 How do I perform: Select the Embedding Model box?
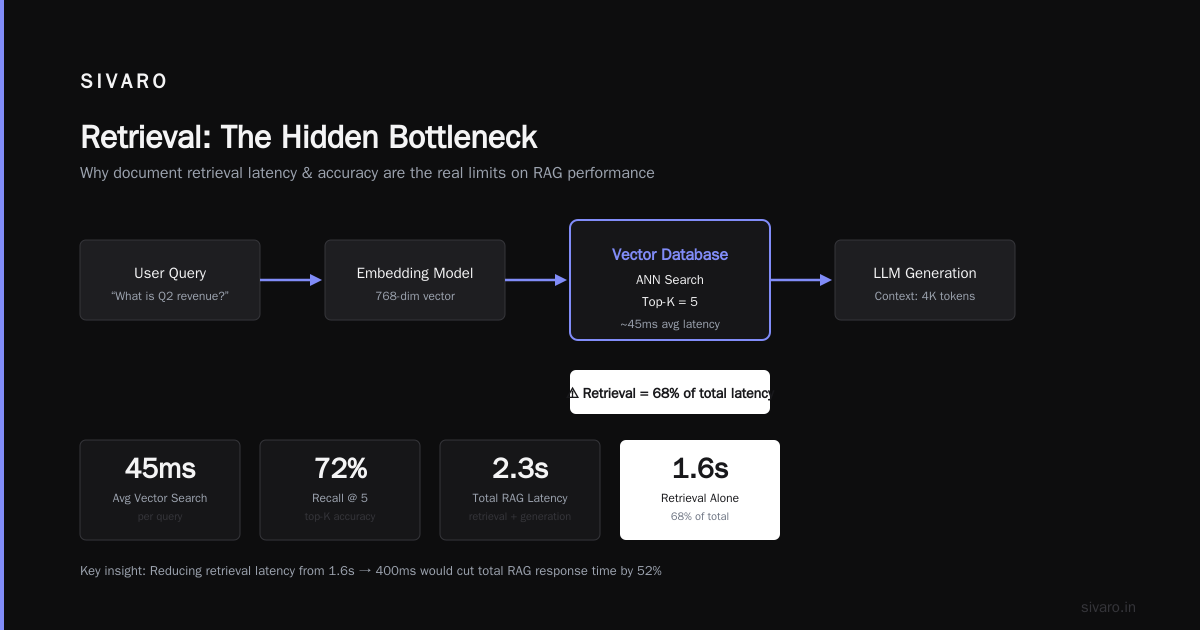click(x=415, y=280)
